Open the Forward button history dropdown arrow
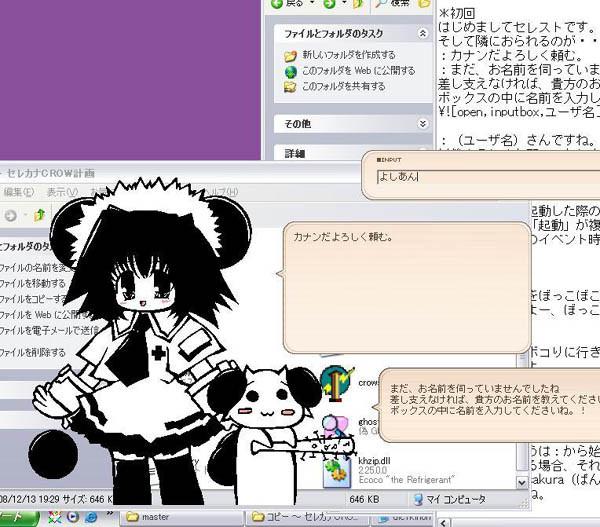Viewport: 600px width, 527px height. [344, 3]
